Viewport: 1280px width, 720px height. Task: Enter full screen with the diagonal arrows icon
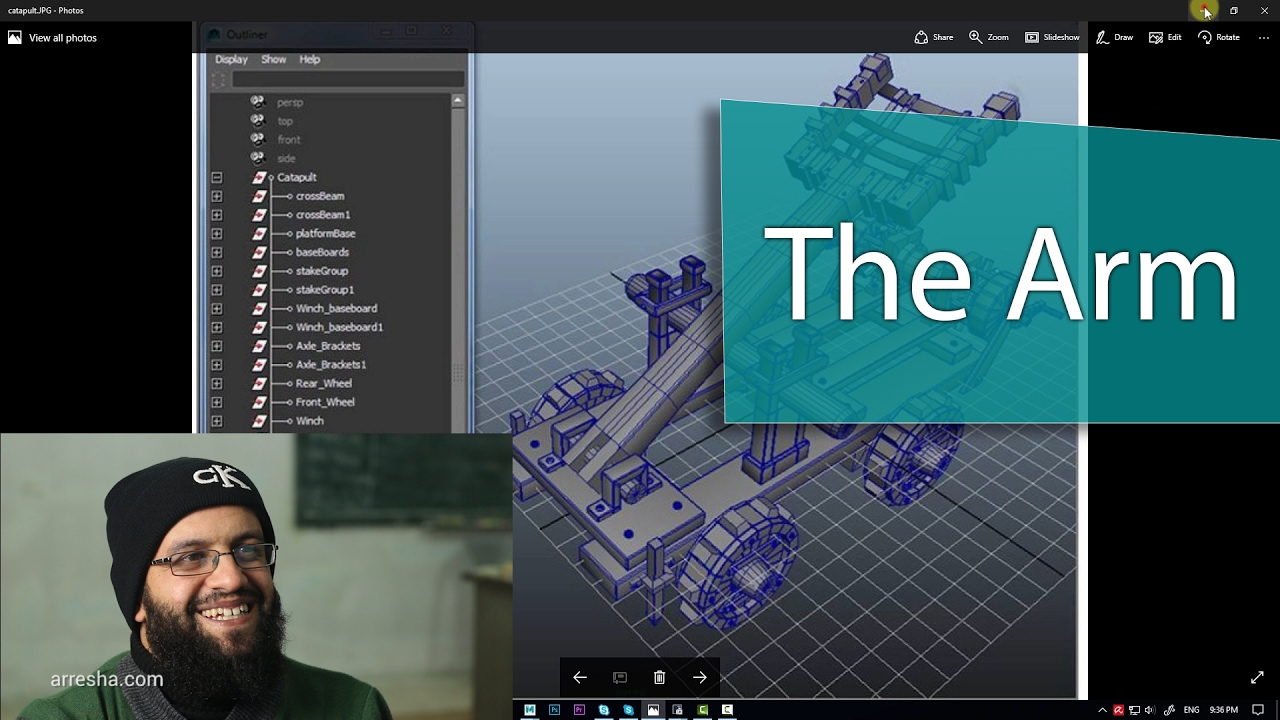pyautogui.click(x=1257, y=677)
